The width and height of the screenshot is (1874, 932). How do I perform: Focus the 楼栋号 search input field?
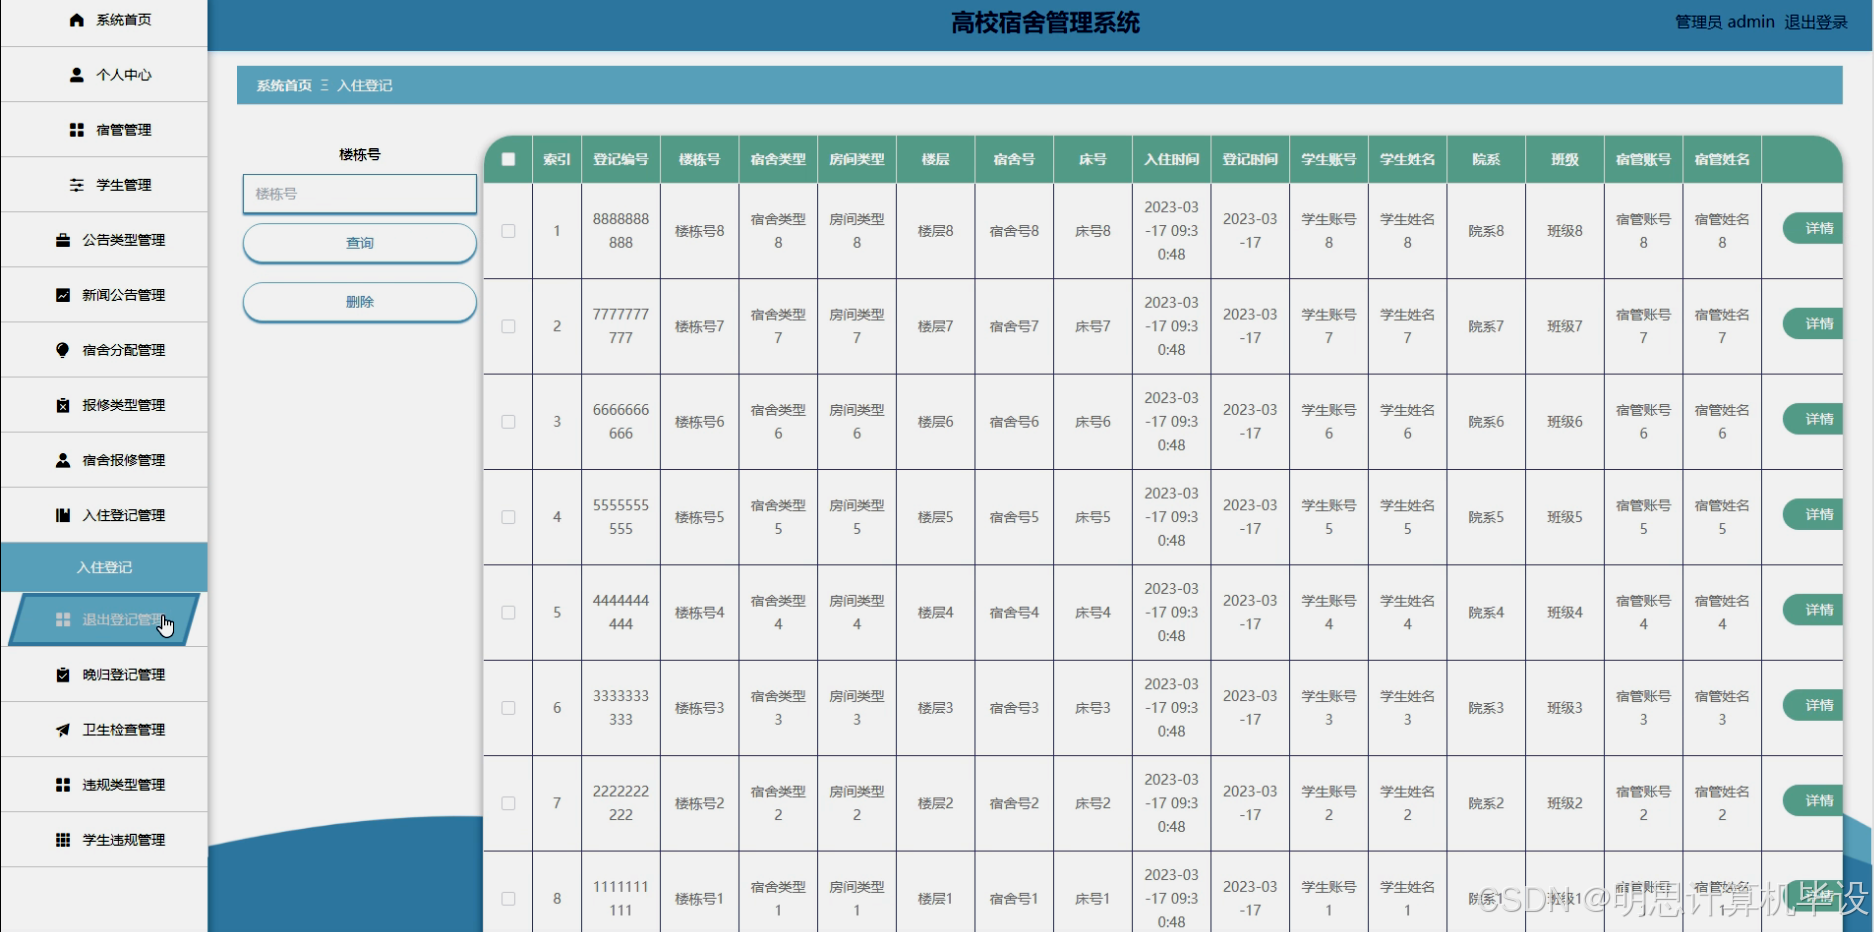(x=360, y=194)
